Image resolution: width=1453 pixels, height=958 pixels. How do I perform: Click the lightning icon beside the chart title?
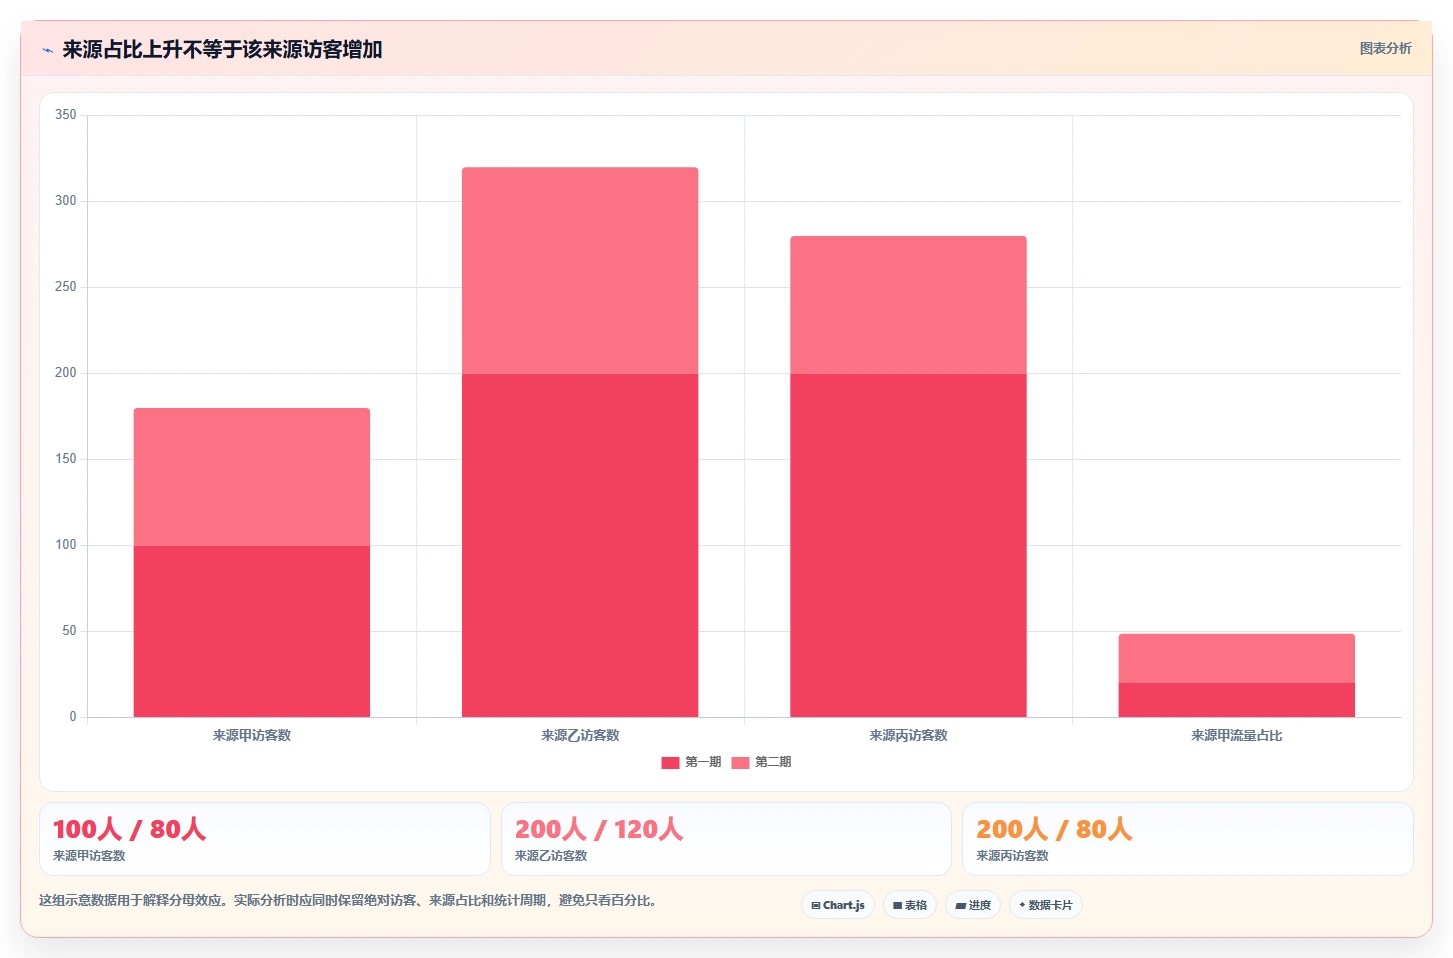(x=47, y=50)
